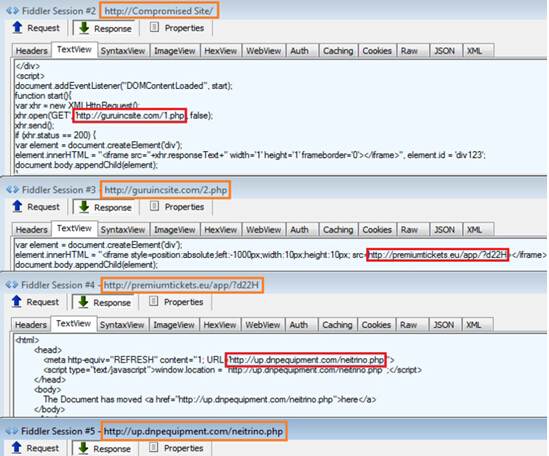
Task: Open Response tab in Fiddler Session #5
Action: (105, 448)
